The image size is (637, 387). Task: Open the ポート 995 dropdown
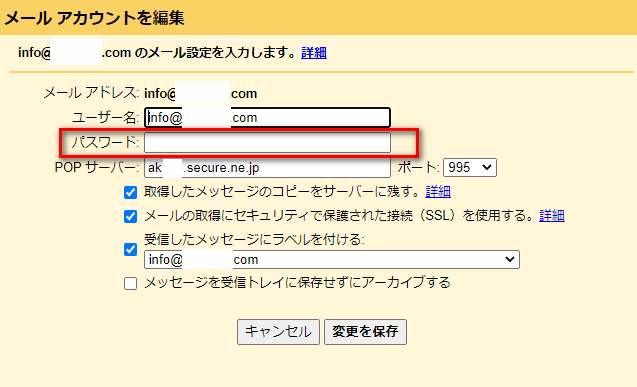pos(470,167)
